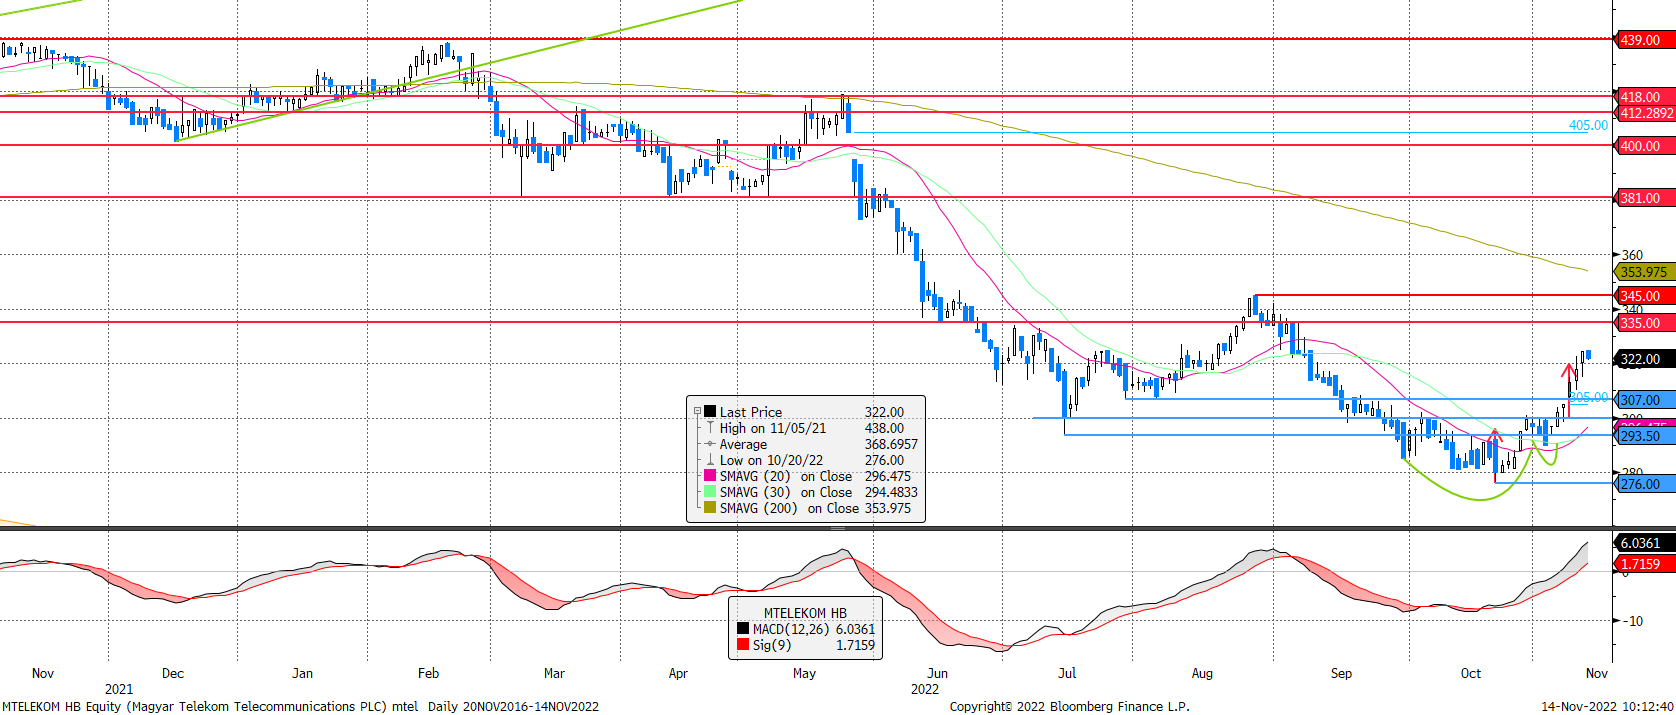Click the '360' price axis label
Viewport: 1676px width, 715px height.
[1632, 255]
